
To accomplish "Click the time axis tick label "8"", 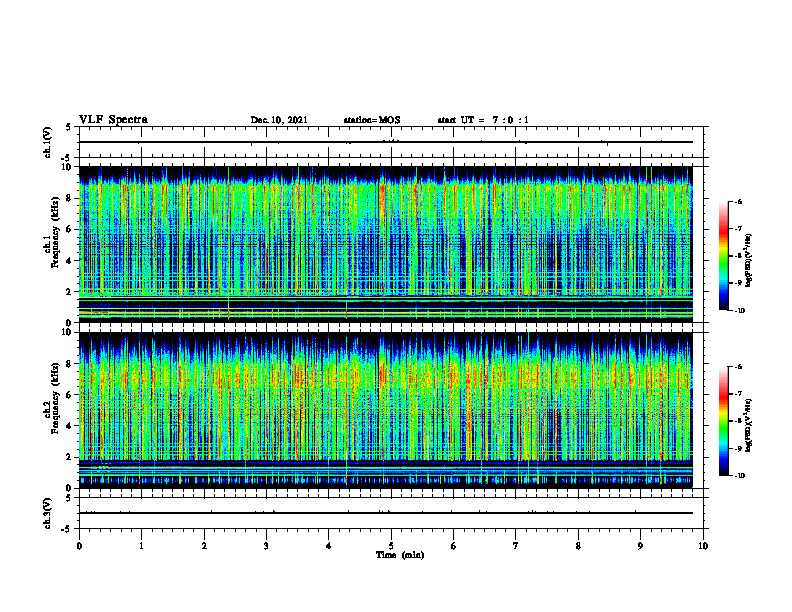I will tap(578, 546).
